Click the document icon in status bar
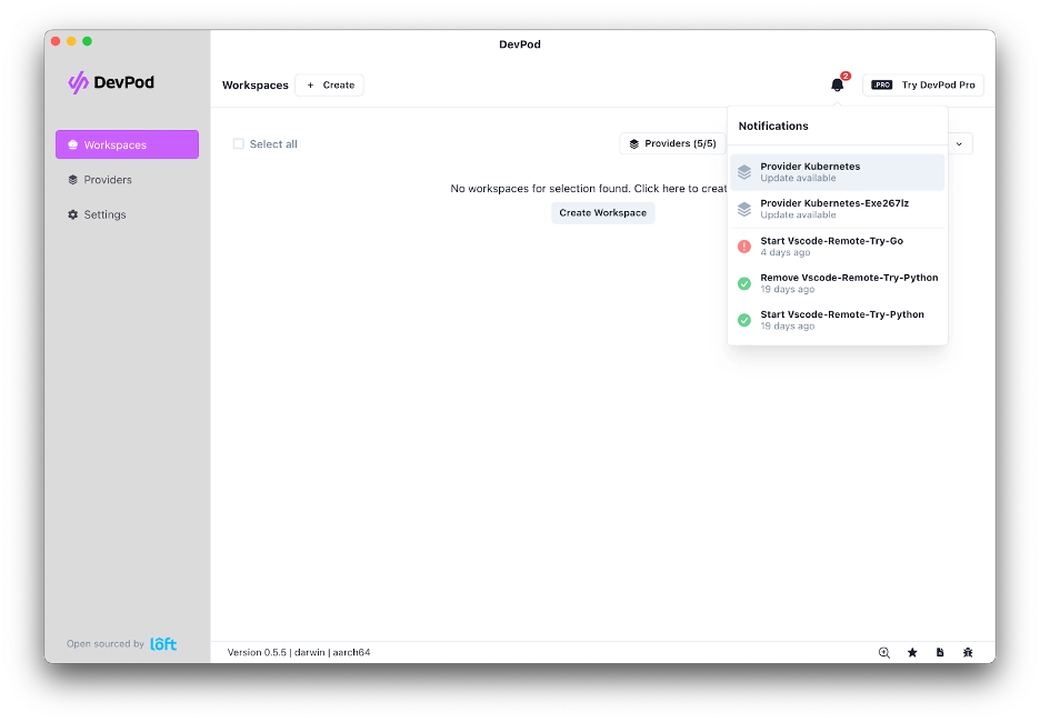This screenshot has height=722, width=1040. (x=940, y=652)
